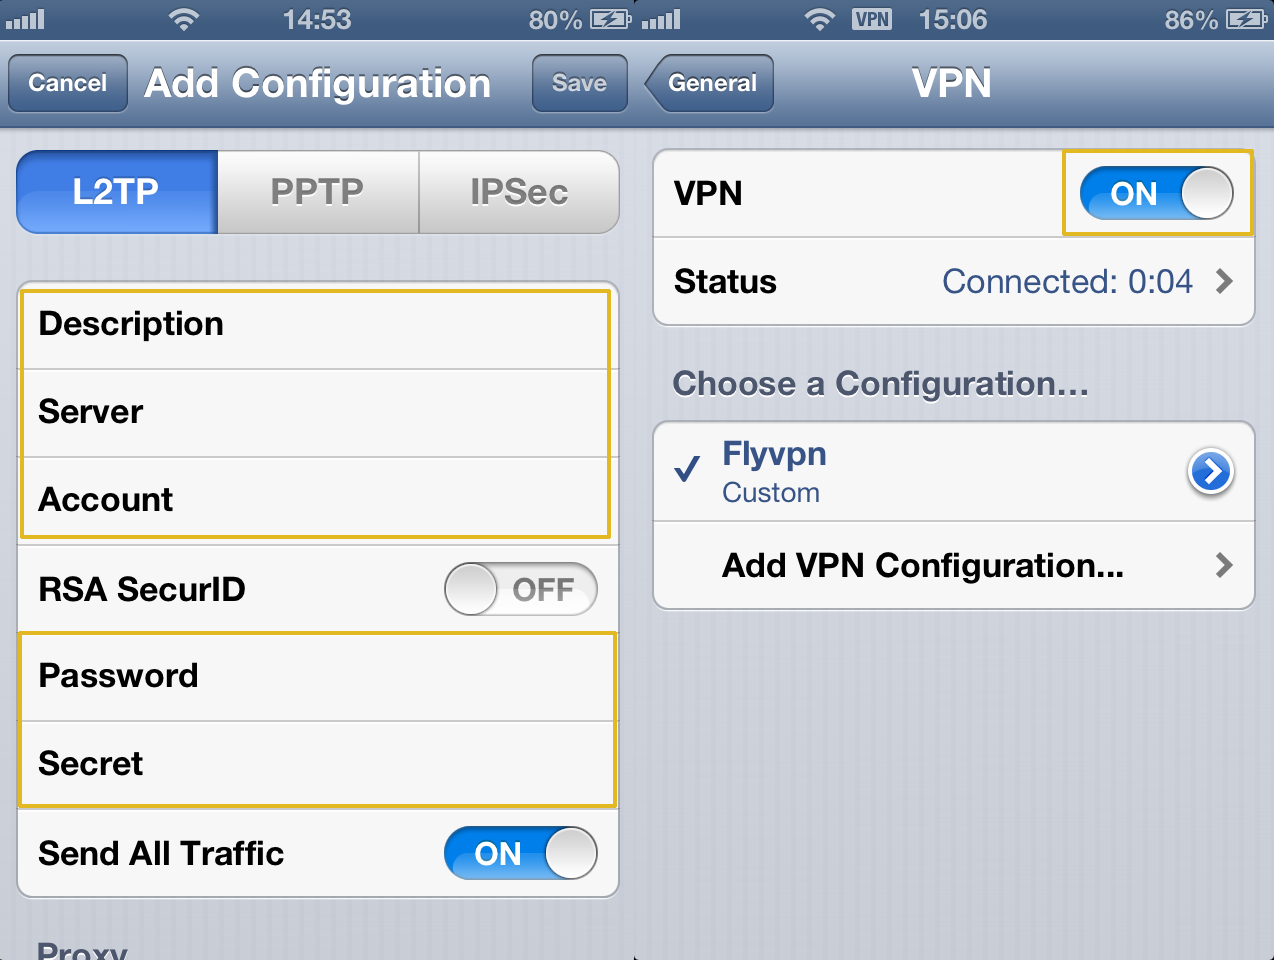Open Status details via its chevron
Viewport: 1274px width, 960px height.
tap(1224, 282)
